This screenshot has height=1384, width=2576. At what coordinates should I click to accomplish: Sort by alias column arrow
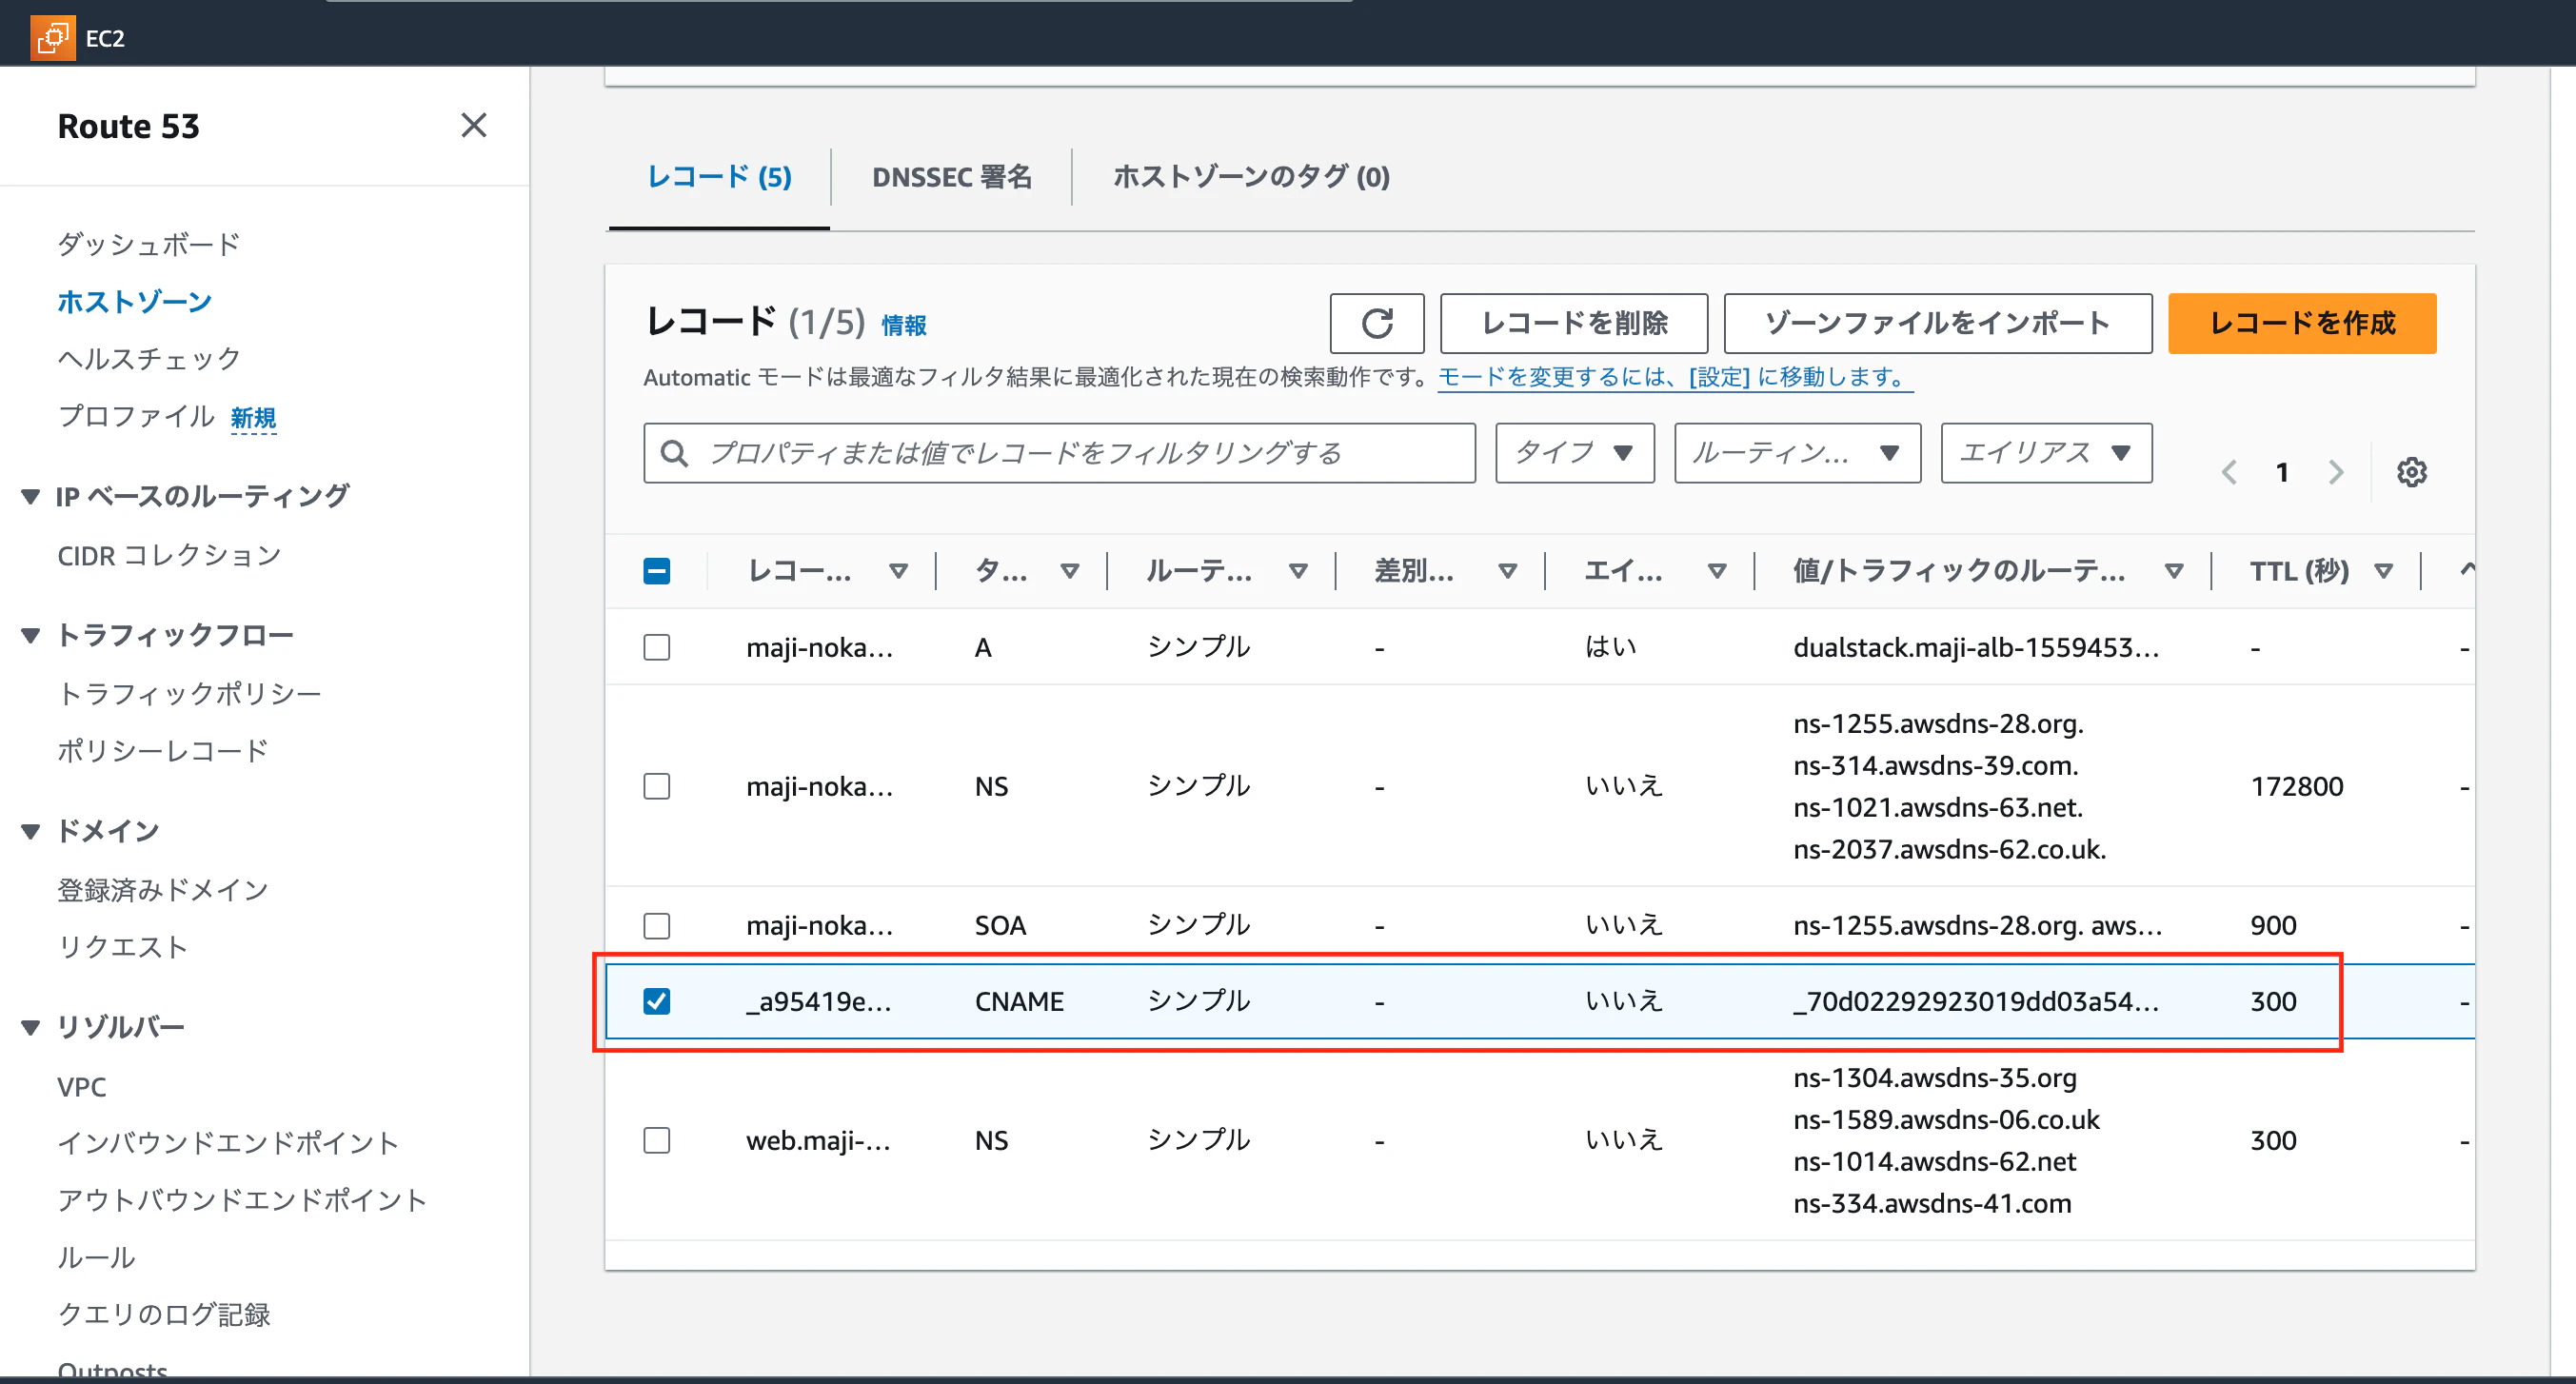(x=1717, y=571)
